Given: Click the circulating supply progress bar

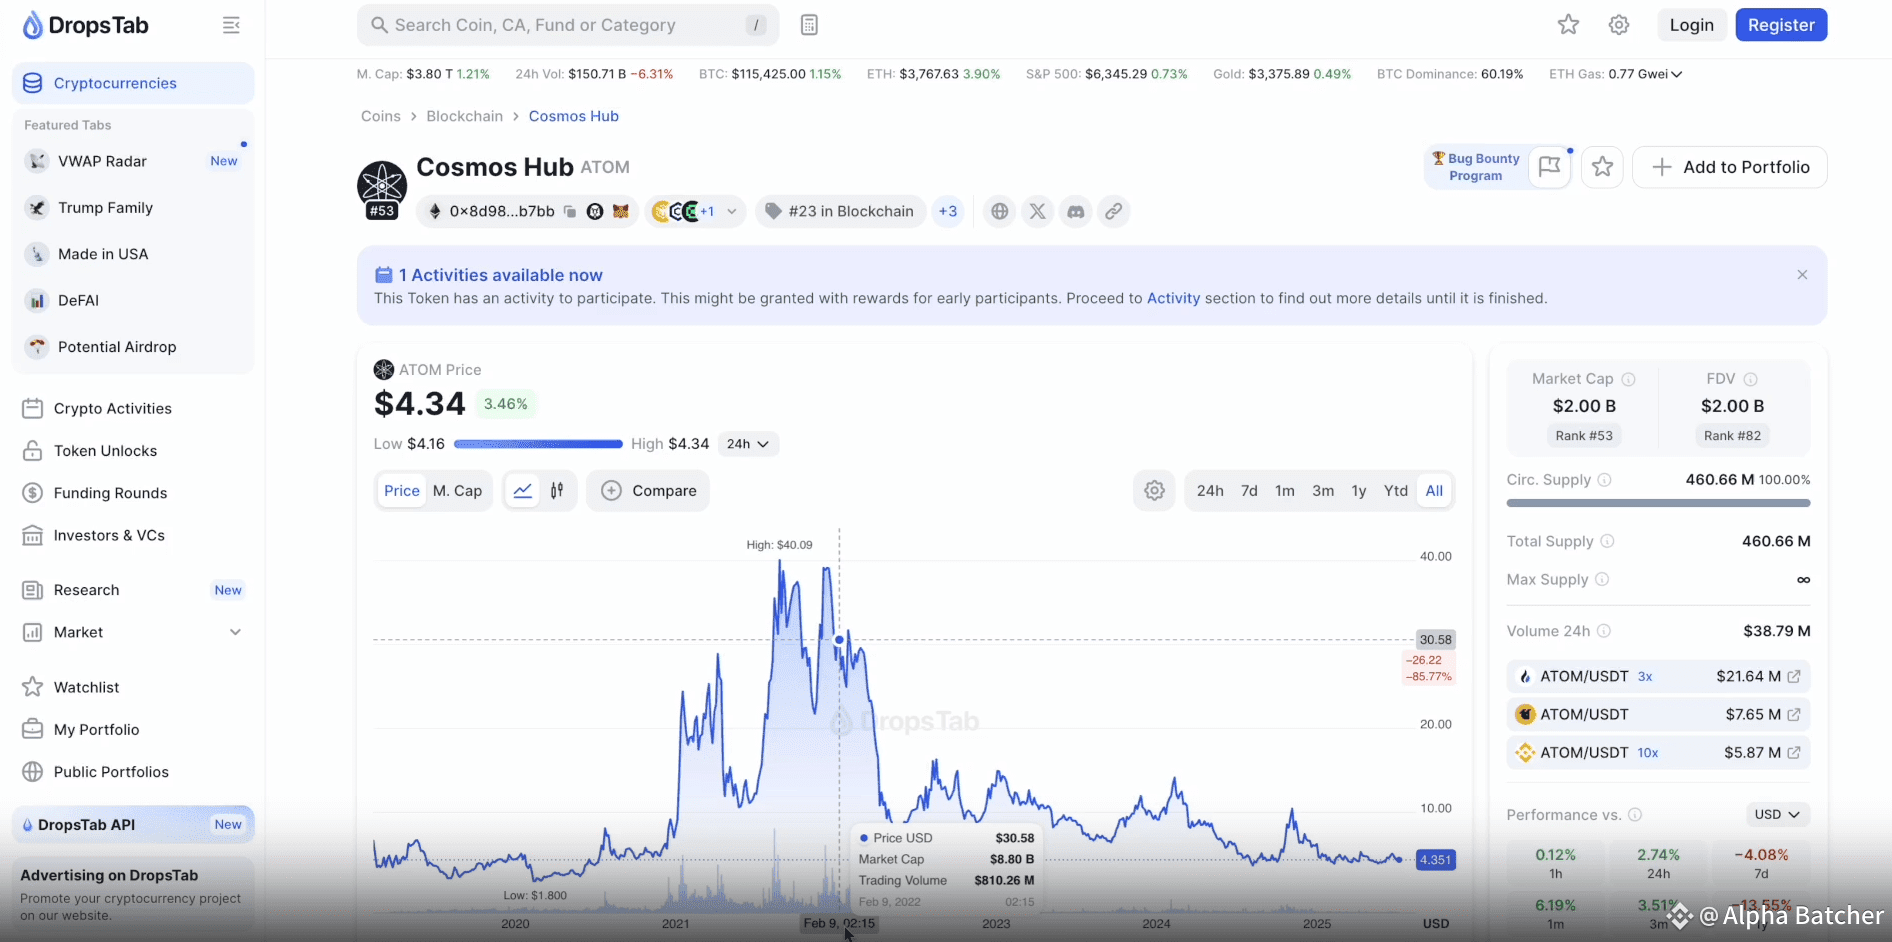Looking at the screenshot, I should click(x=1658, y=503).
